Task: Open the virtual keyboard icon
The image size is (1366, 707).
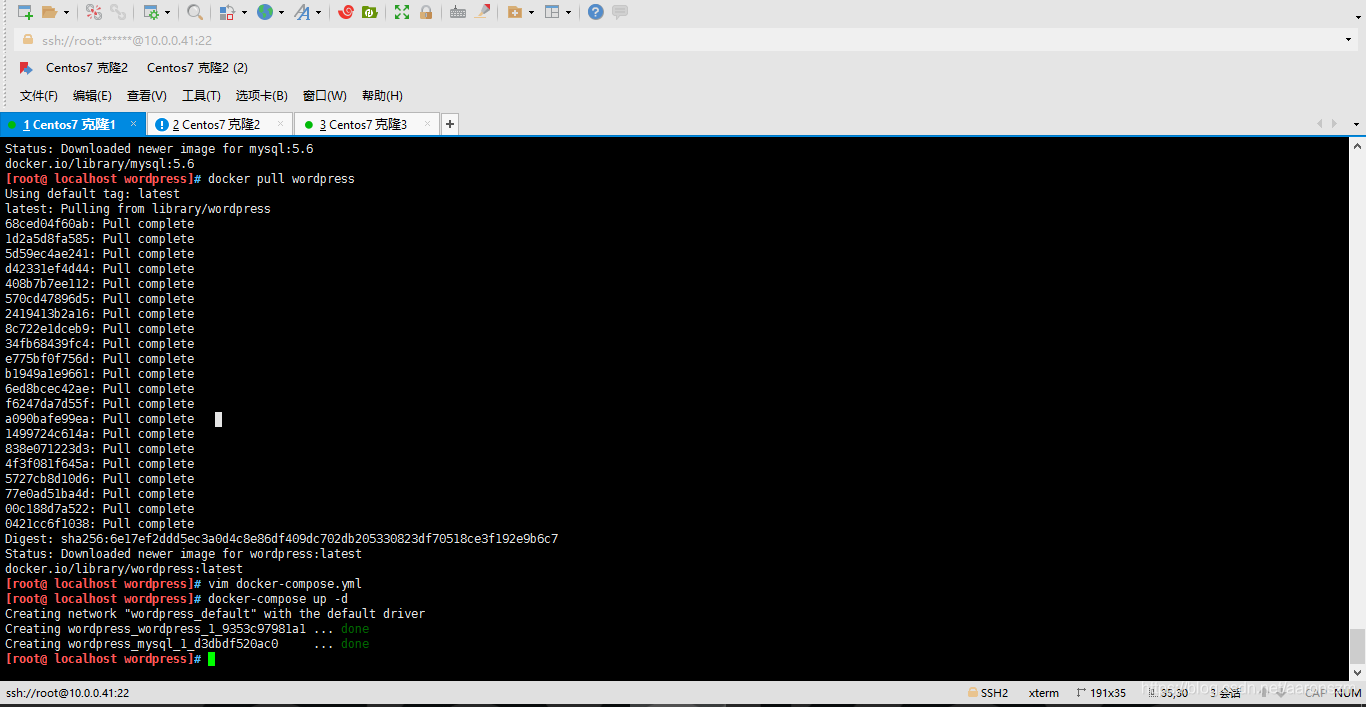Action: coord(458,12)
